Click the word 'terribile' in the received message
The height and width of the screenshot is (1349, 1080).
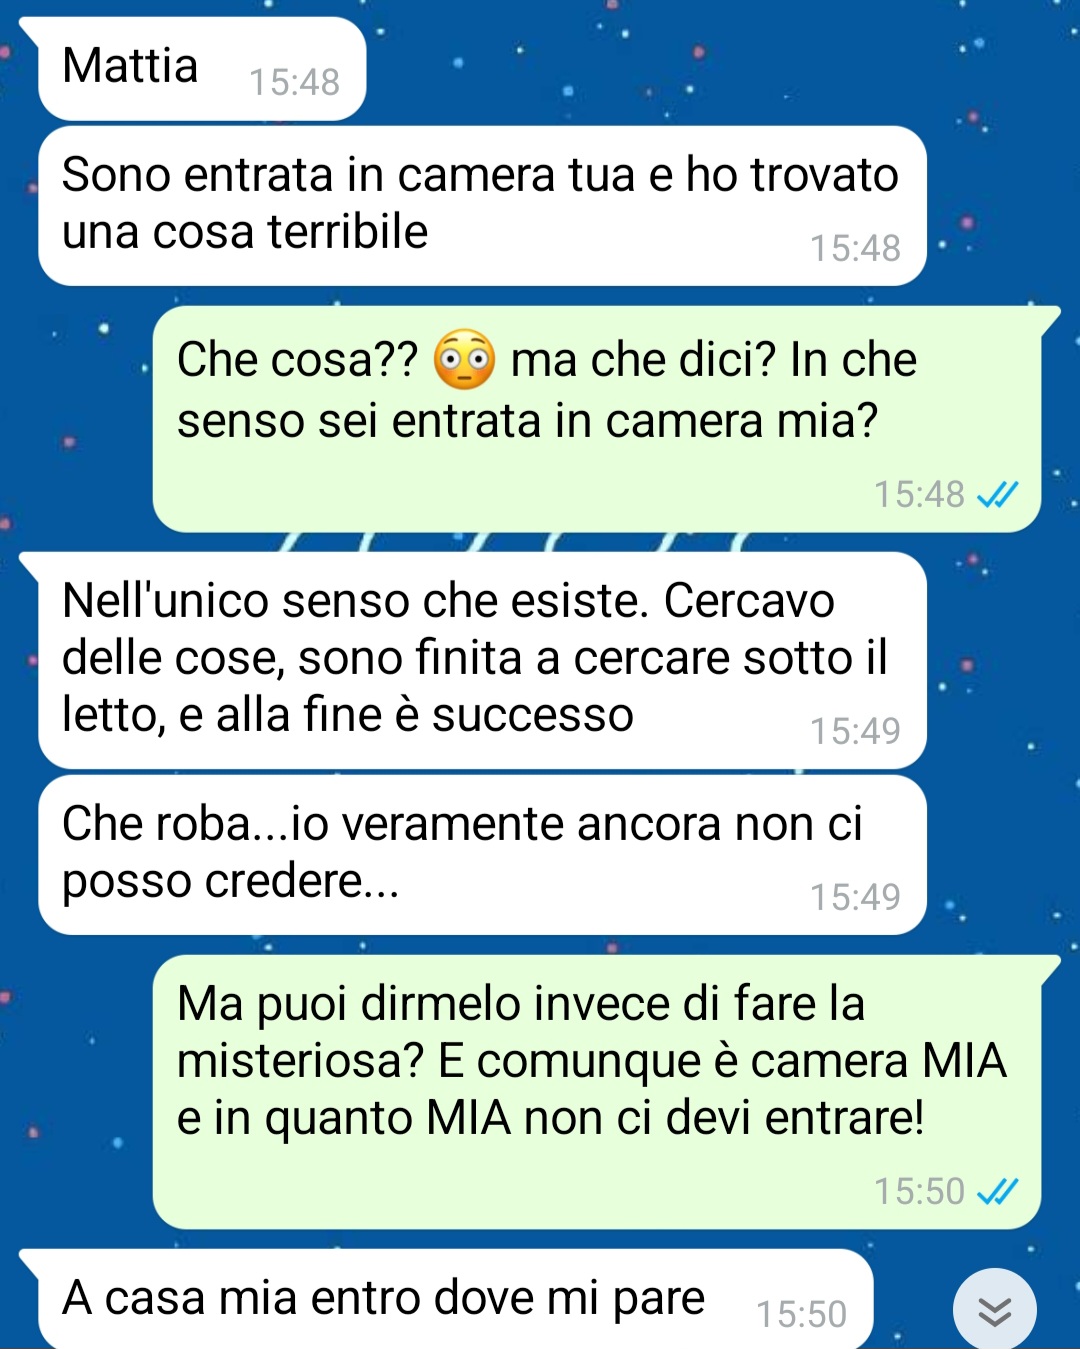tap(347, 232)
